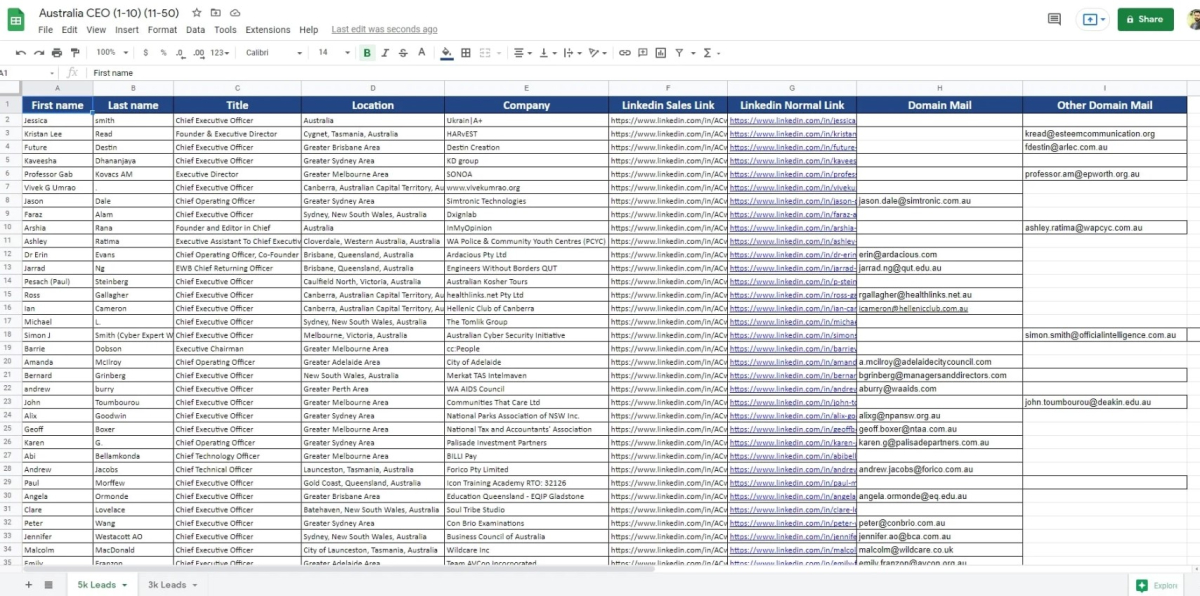Screen dimensions: 1200x596
Task: Toggle strikethrough formatting
Action: (x=403, y=52)
